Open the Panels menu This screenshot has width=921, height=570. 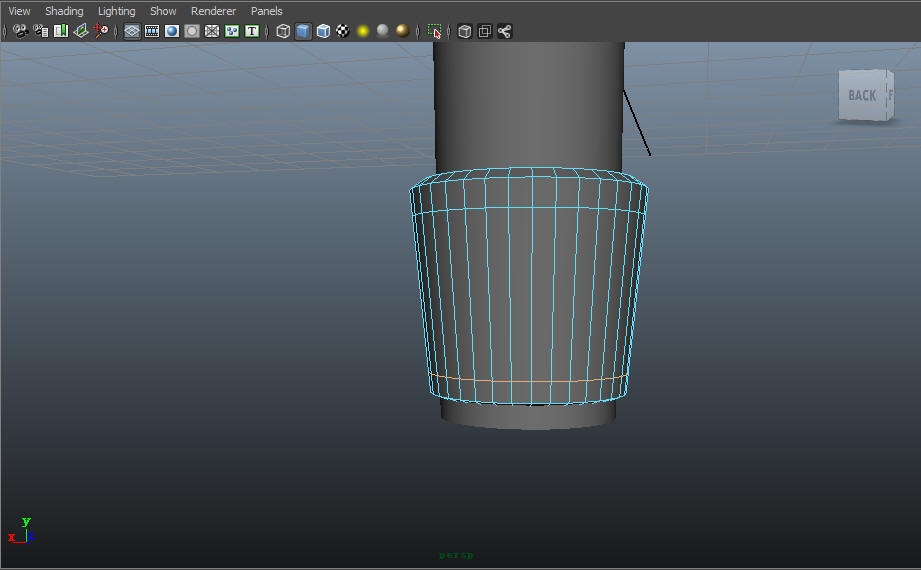(267, 11)
